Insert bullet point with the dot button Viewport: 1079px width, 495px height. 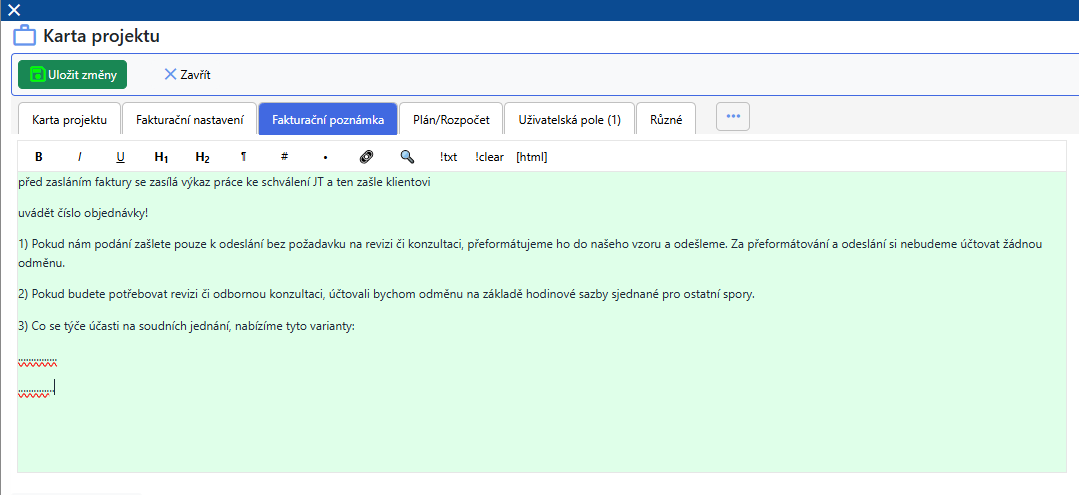pyautogui.click(x=325, y=157)
